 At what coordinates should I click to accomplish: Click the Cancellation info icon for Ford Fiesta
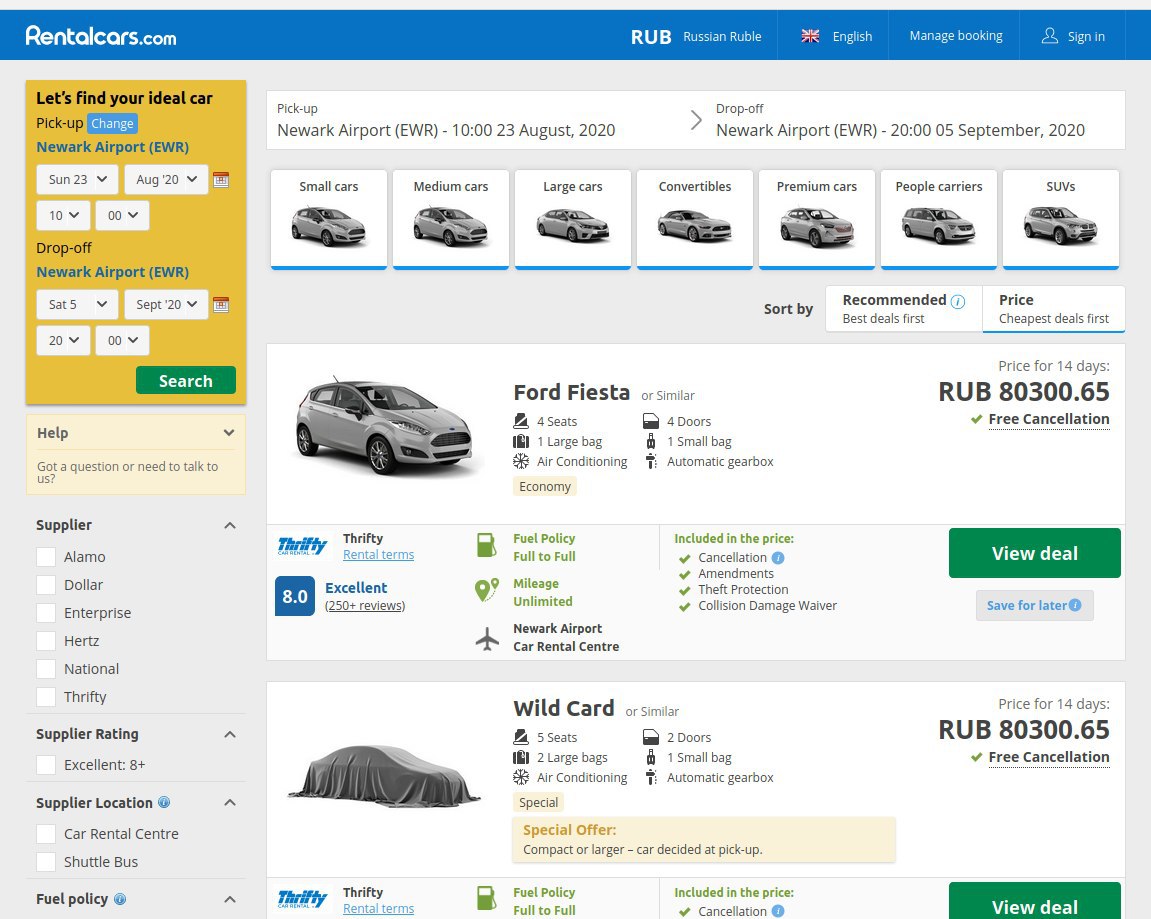click(x=778, y=558)
